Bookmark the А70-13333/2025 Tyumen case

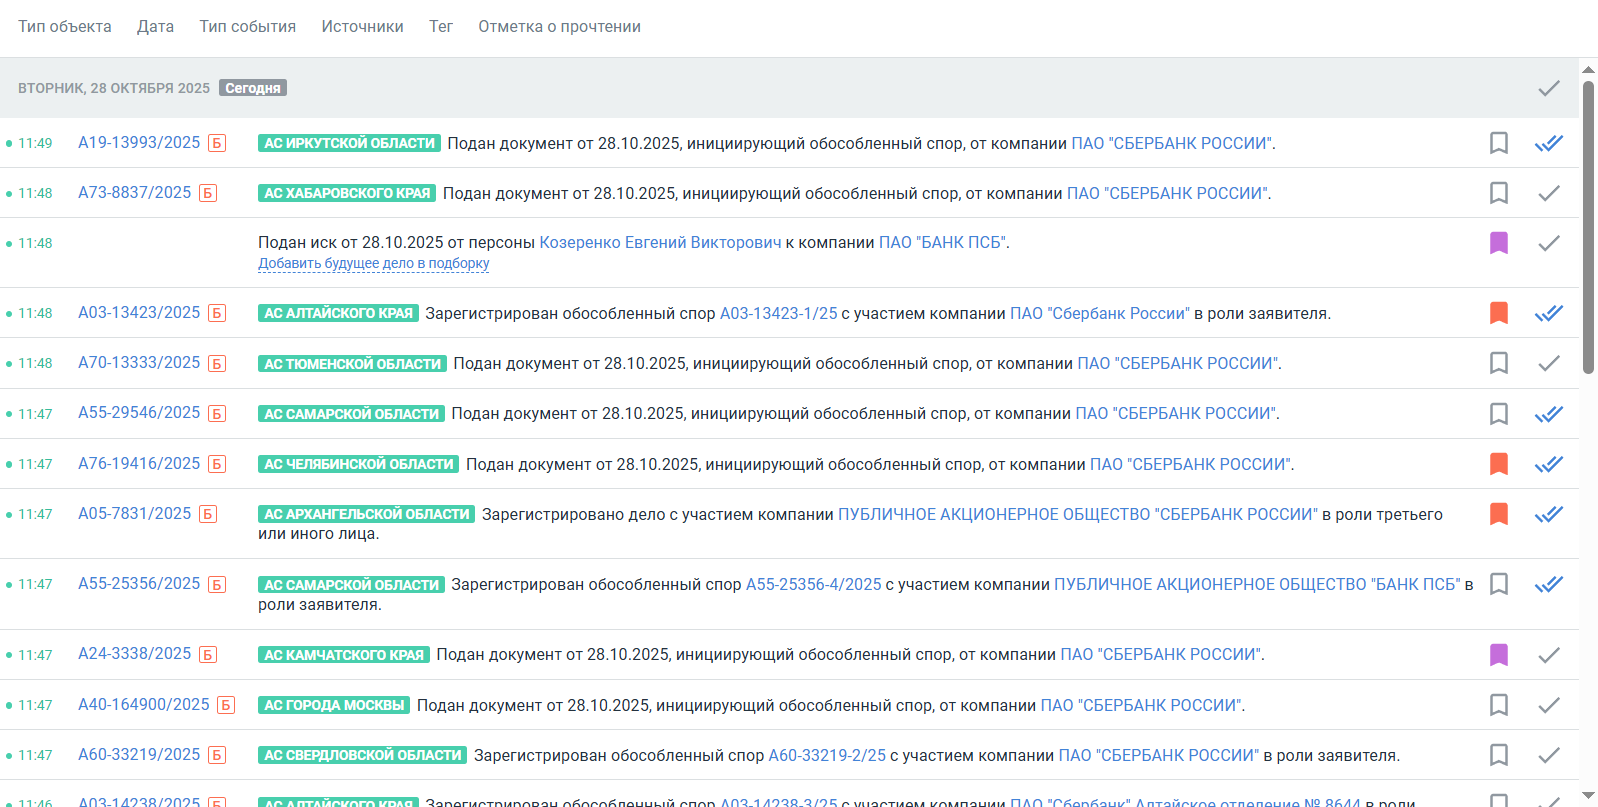(x=1498, y=363)
